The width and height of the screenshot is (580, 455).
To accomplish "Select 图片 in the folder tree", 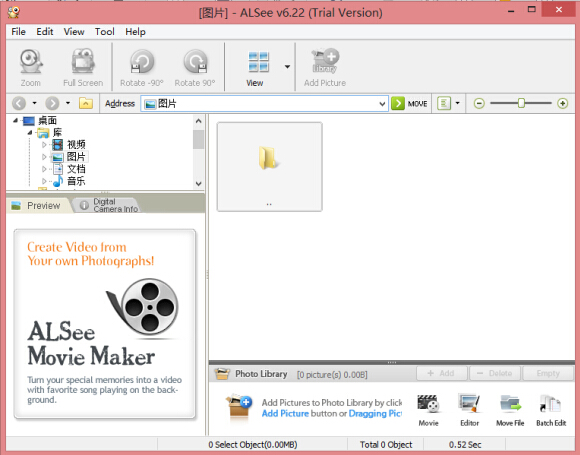I will point(76,157).
